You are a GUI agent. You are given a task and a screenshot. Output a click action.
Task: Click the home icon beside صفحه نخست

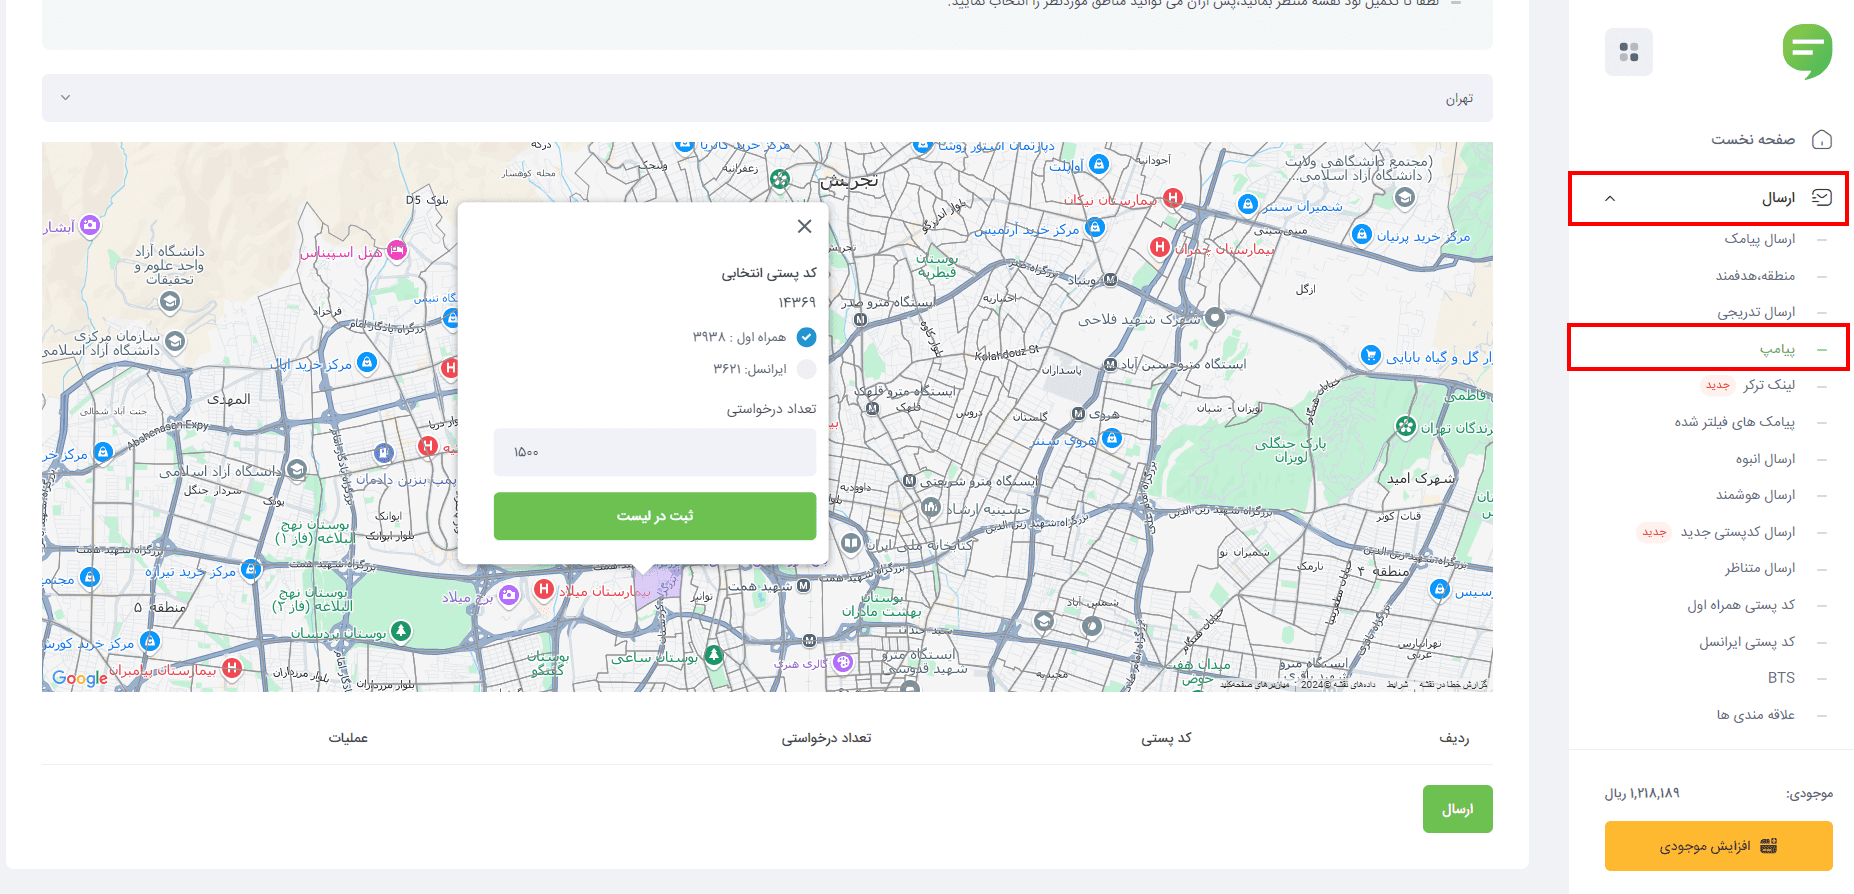pyautogui.click(x=1822, y=139)
